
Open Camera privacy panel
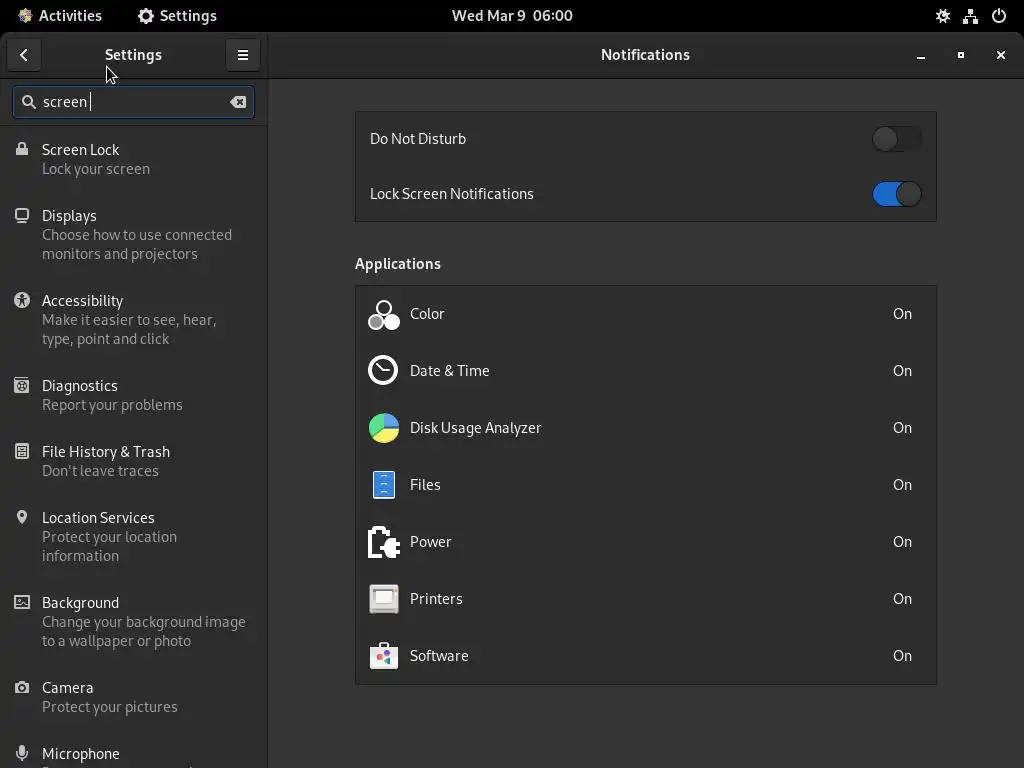[133, 697]
